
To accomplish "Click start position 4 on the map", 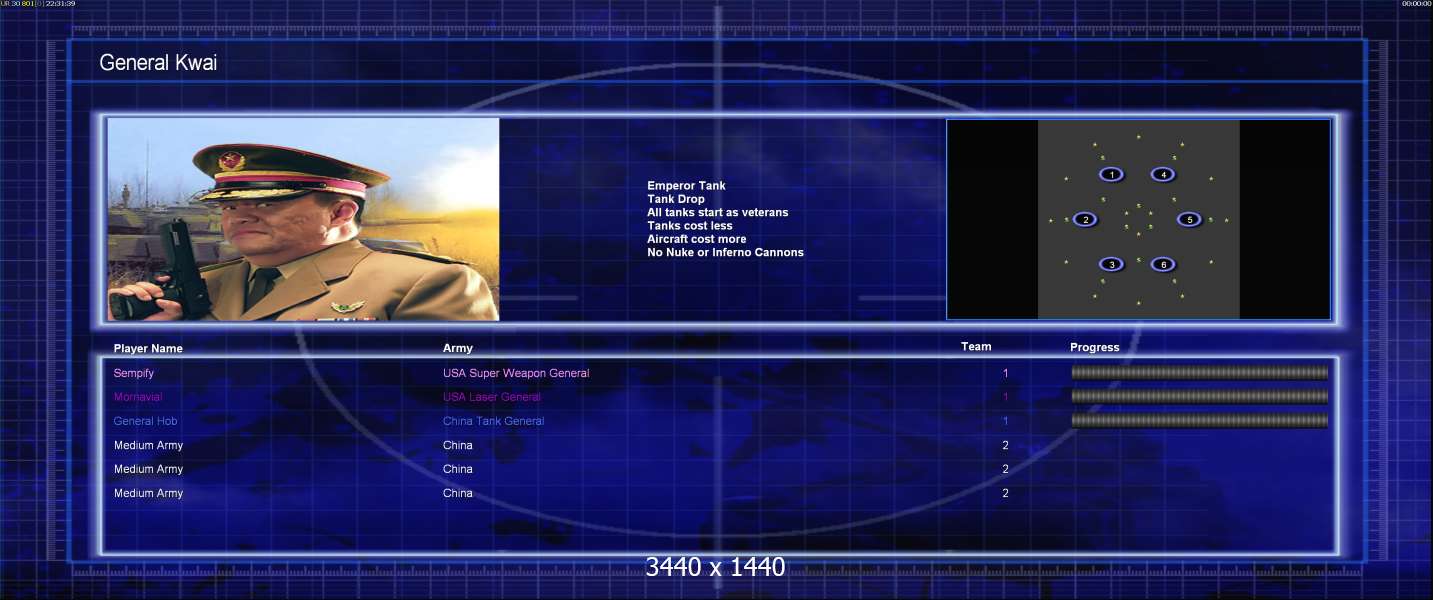I will [x=1163, y=174].
